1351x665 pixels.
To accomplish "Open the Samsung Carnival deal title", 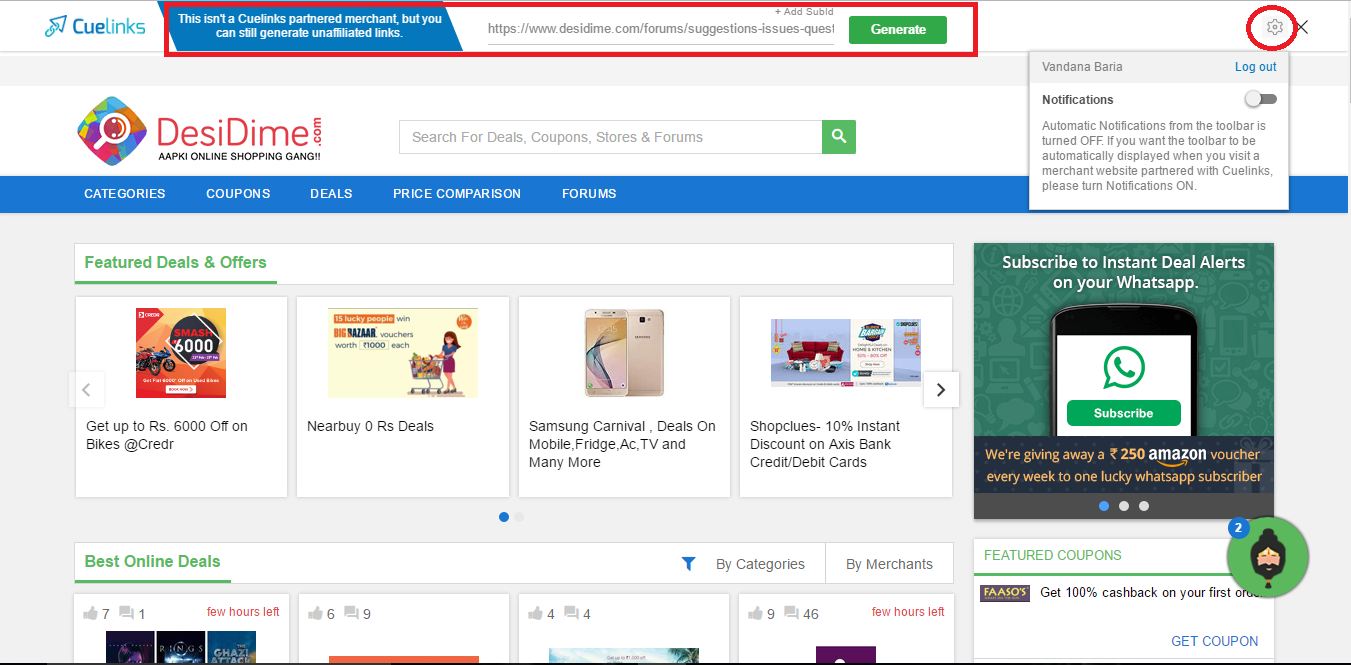I will [622, 444].
